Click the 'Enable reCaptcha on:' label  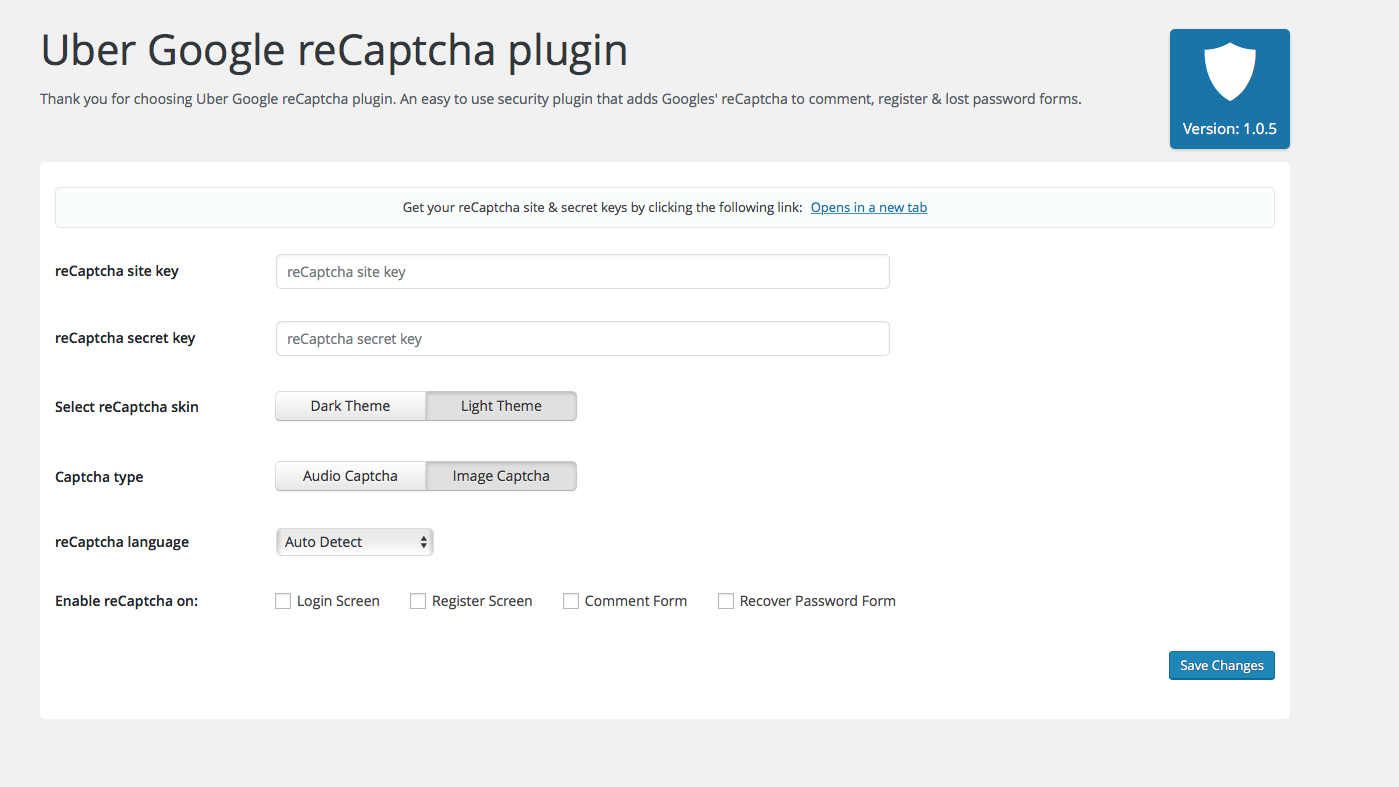127,601
